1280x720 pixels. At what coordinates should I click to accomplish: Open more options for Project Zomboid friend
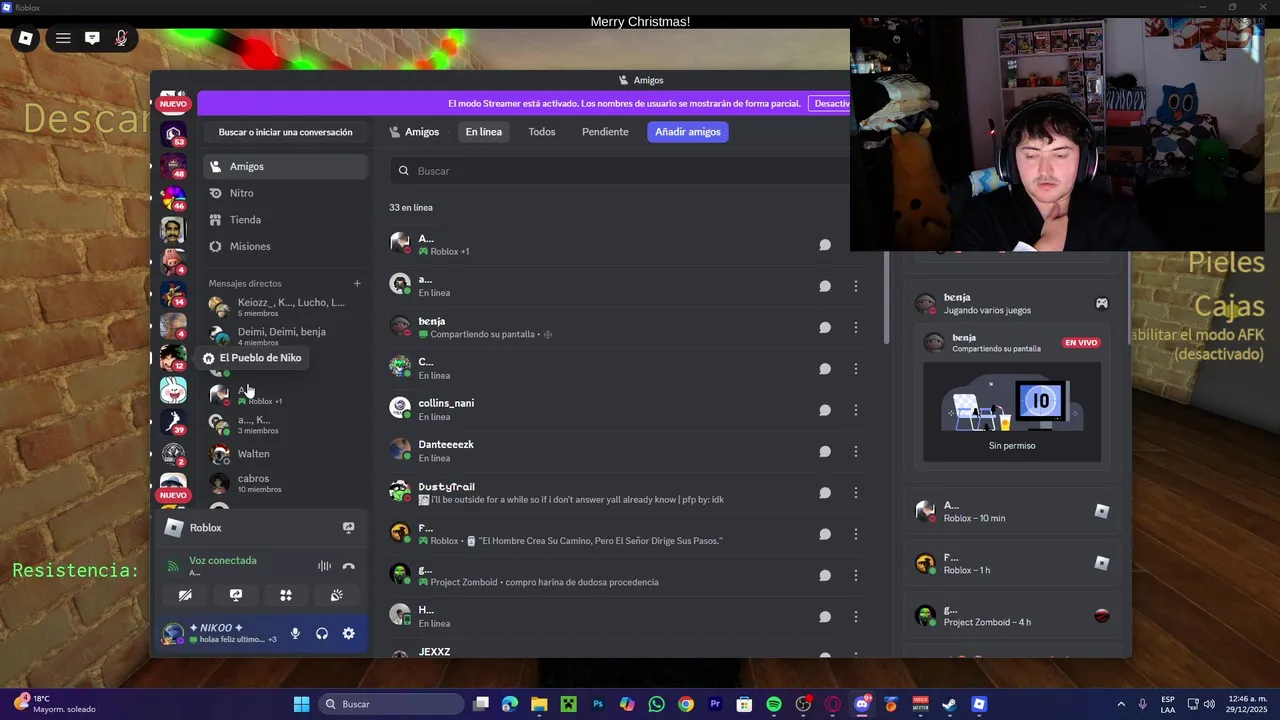tap(856, 575)
